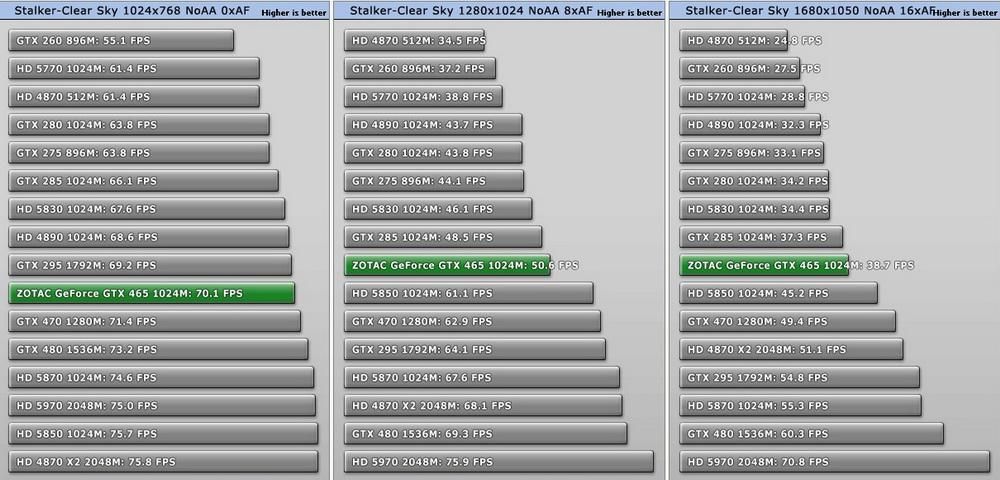
Task: Select the HD 5850 1024M 45.2 FPS bar
Action: tap(779, 293)
